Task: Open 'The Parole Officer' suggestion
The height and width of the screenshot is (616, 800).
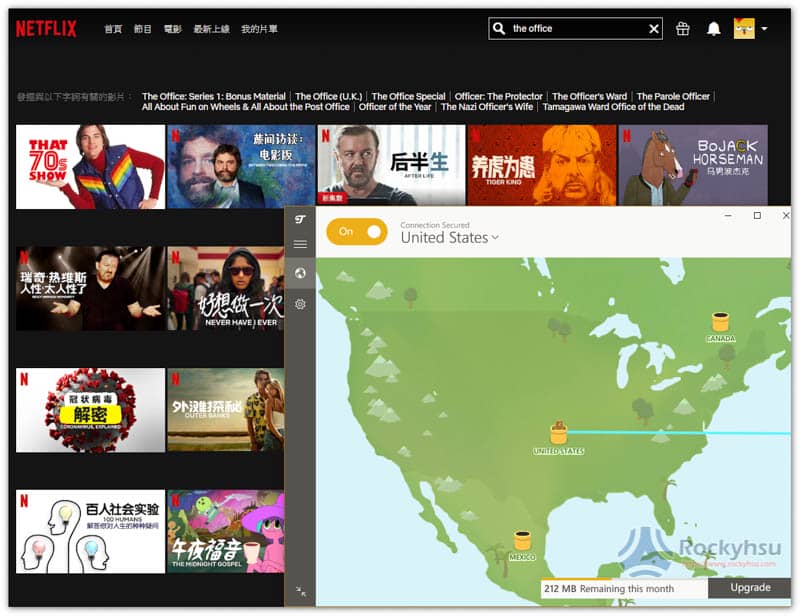Action: 673,96
